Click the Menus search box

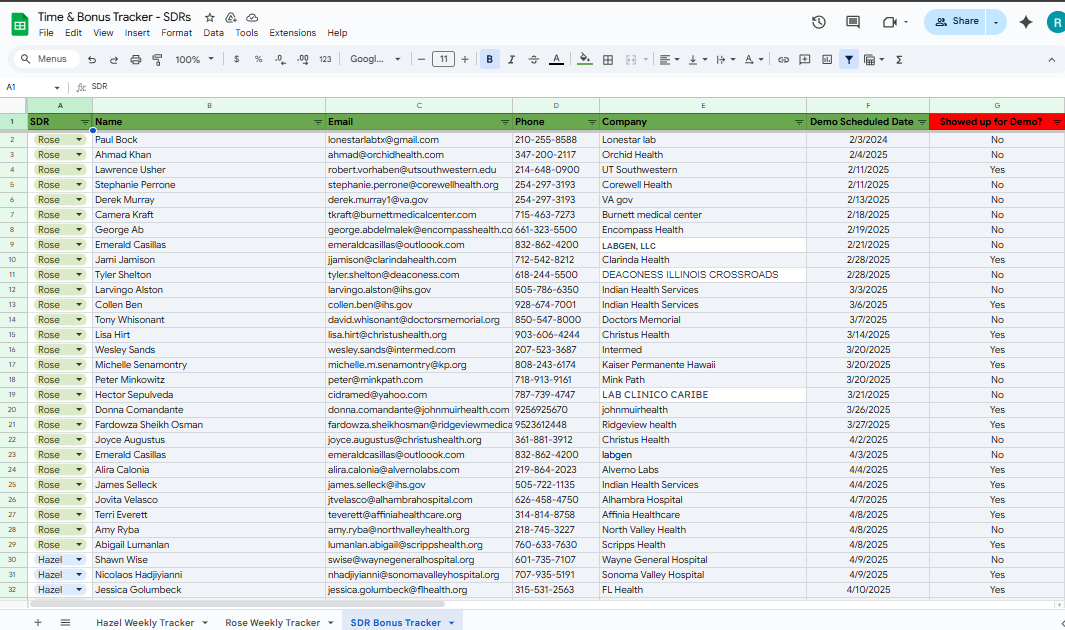46,59
